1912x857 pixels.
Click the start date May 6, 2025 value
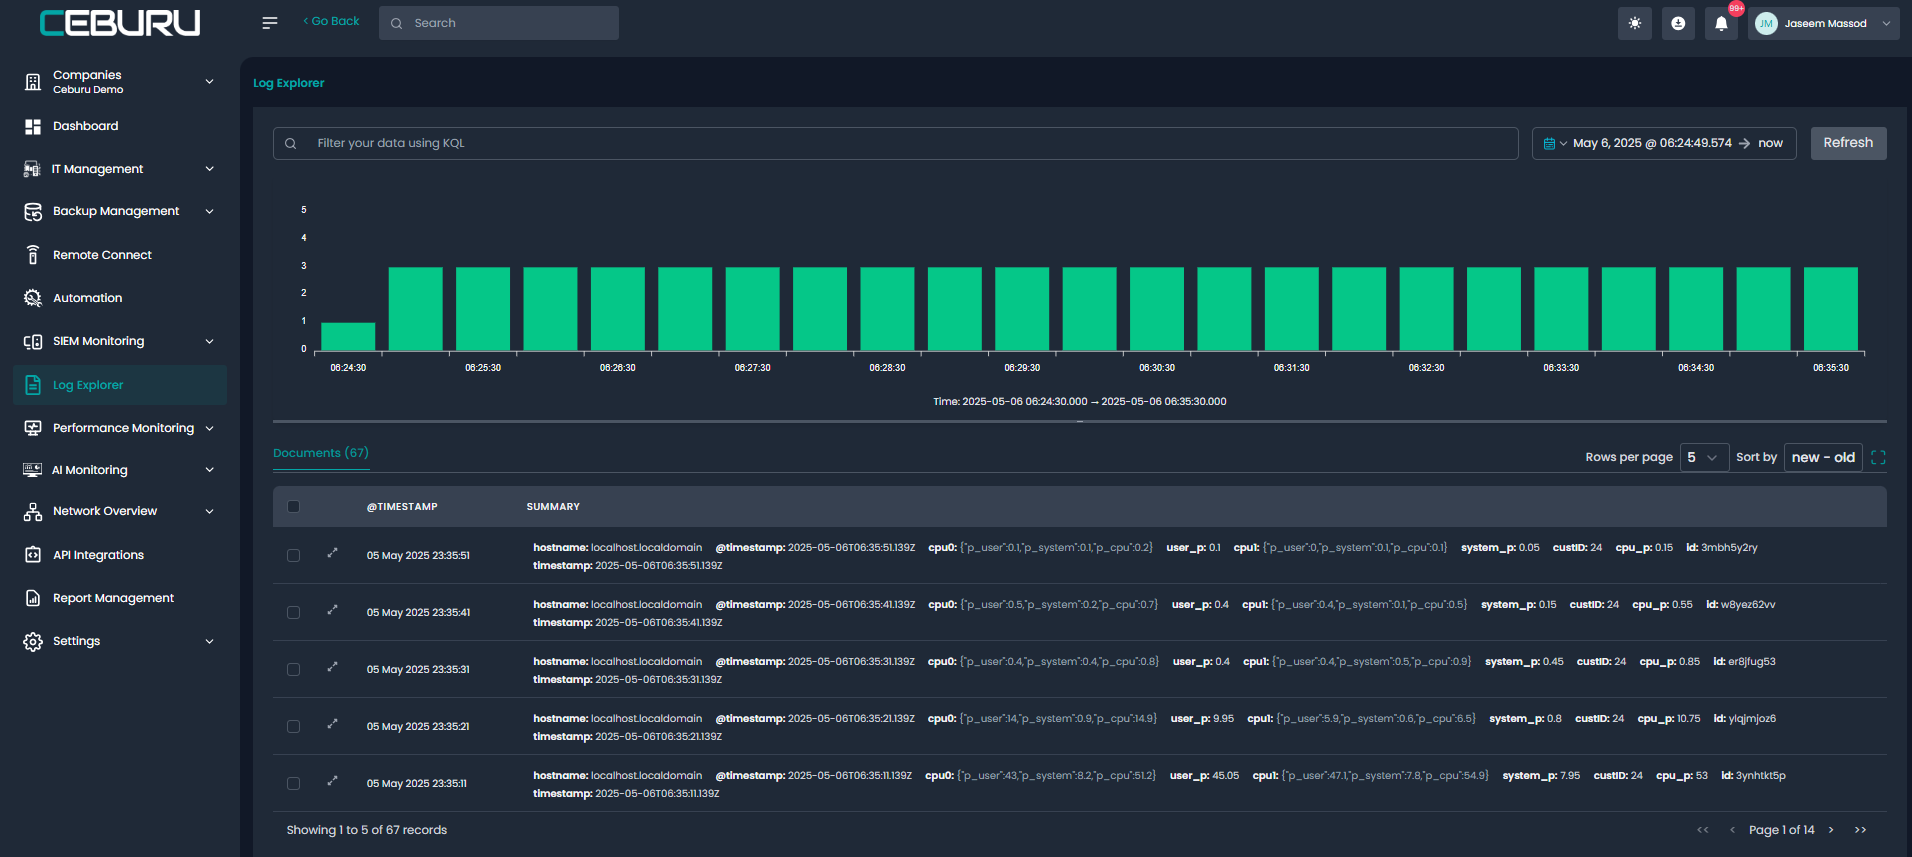(1652, 144)
